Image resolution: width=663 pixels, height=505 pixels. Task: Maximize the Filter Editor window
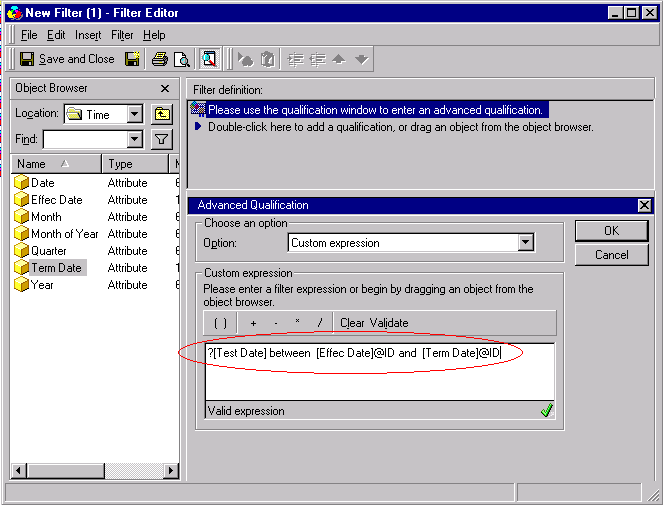tap(632, 13)
